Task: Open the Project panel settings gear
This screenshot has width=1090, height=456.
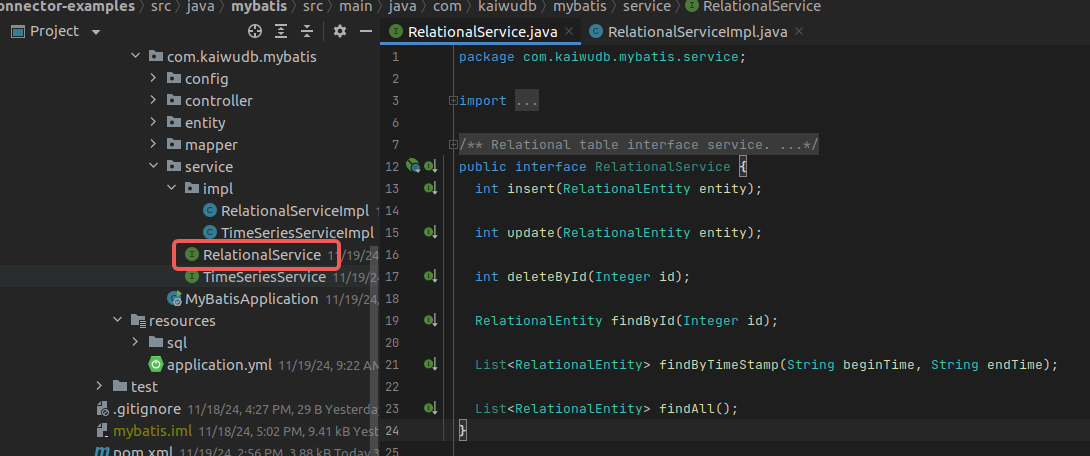Action: tap(339, 31)
